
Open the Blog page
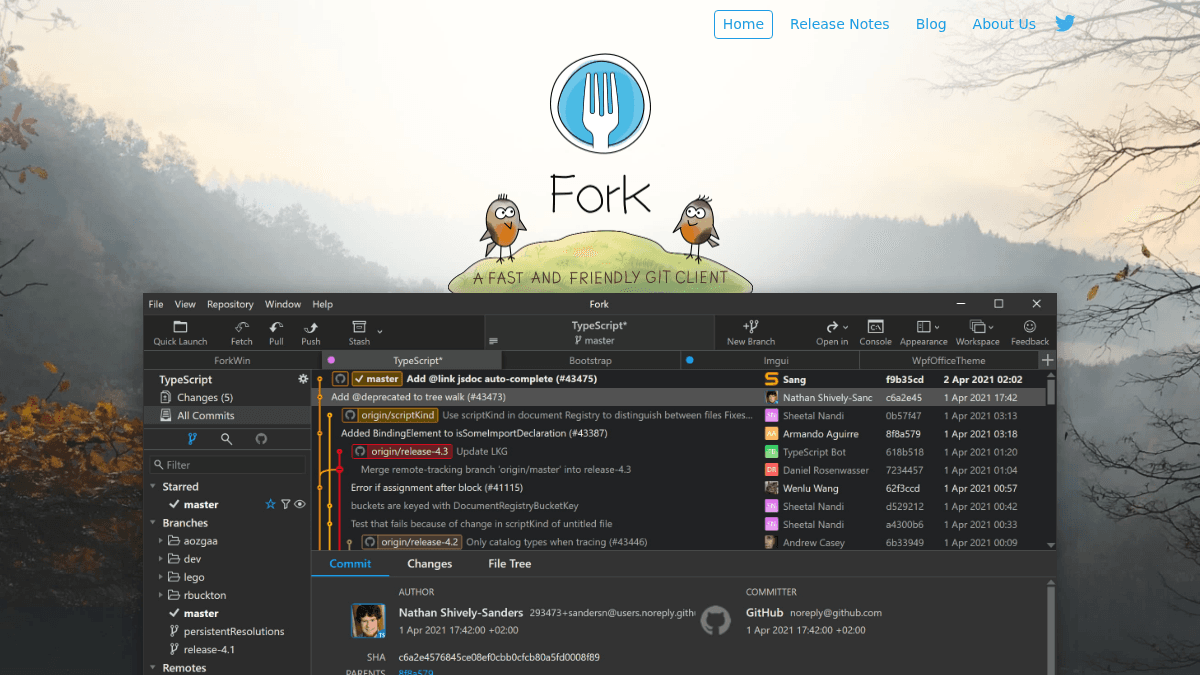pyautogui.click(x=931, y=24)
